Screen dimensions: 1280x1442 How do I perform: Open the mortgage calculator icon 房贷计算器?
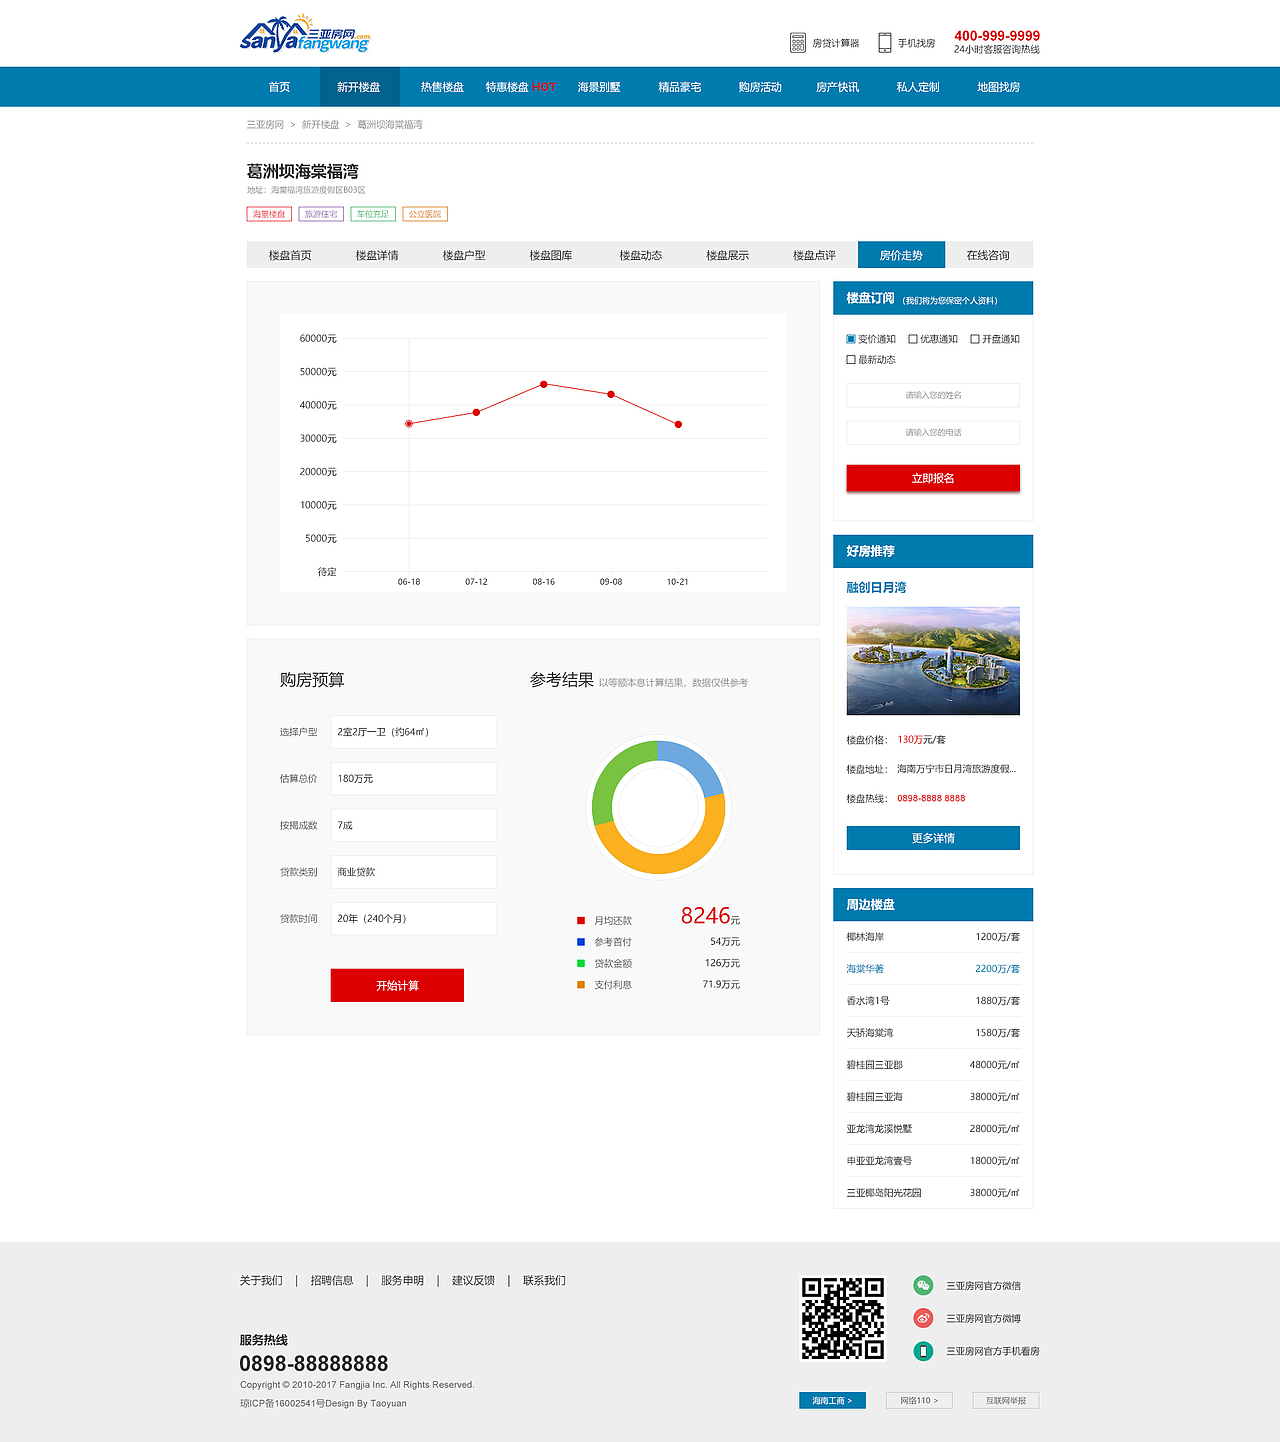[x=798, y=43]
